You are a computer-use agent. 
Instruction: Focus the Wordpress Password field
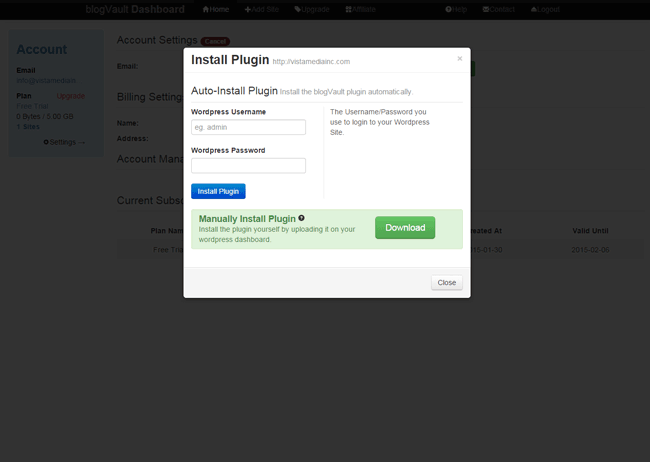click(x=248, y=165)
